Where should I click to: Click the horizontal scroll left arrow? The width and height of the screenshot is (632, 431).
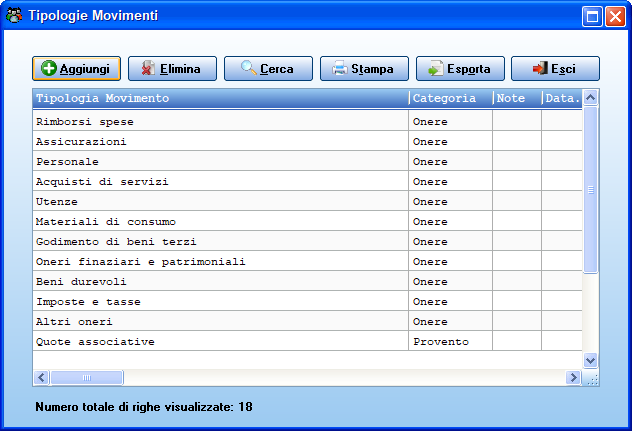pyautogui.click(x=42, y=378)
